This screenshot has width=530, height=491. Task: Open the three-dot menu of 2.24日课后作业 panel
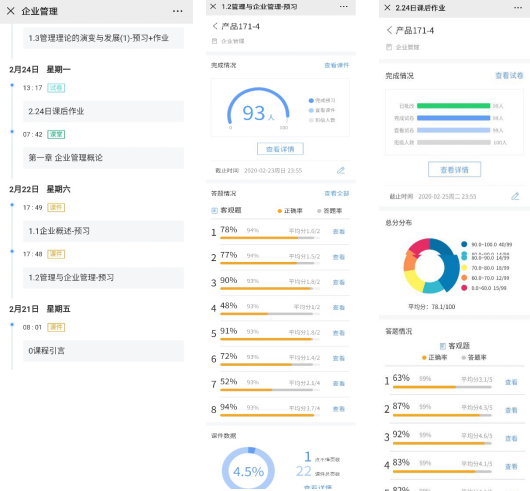(517, 8)
